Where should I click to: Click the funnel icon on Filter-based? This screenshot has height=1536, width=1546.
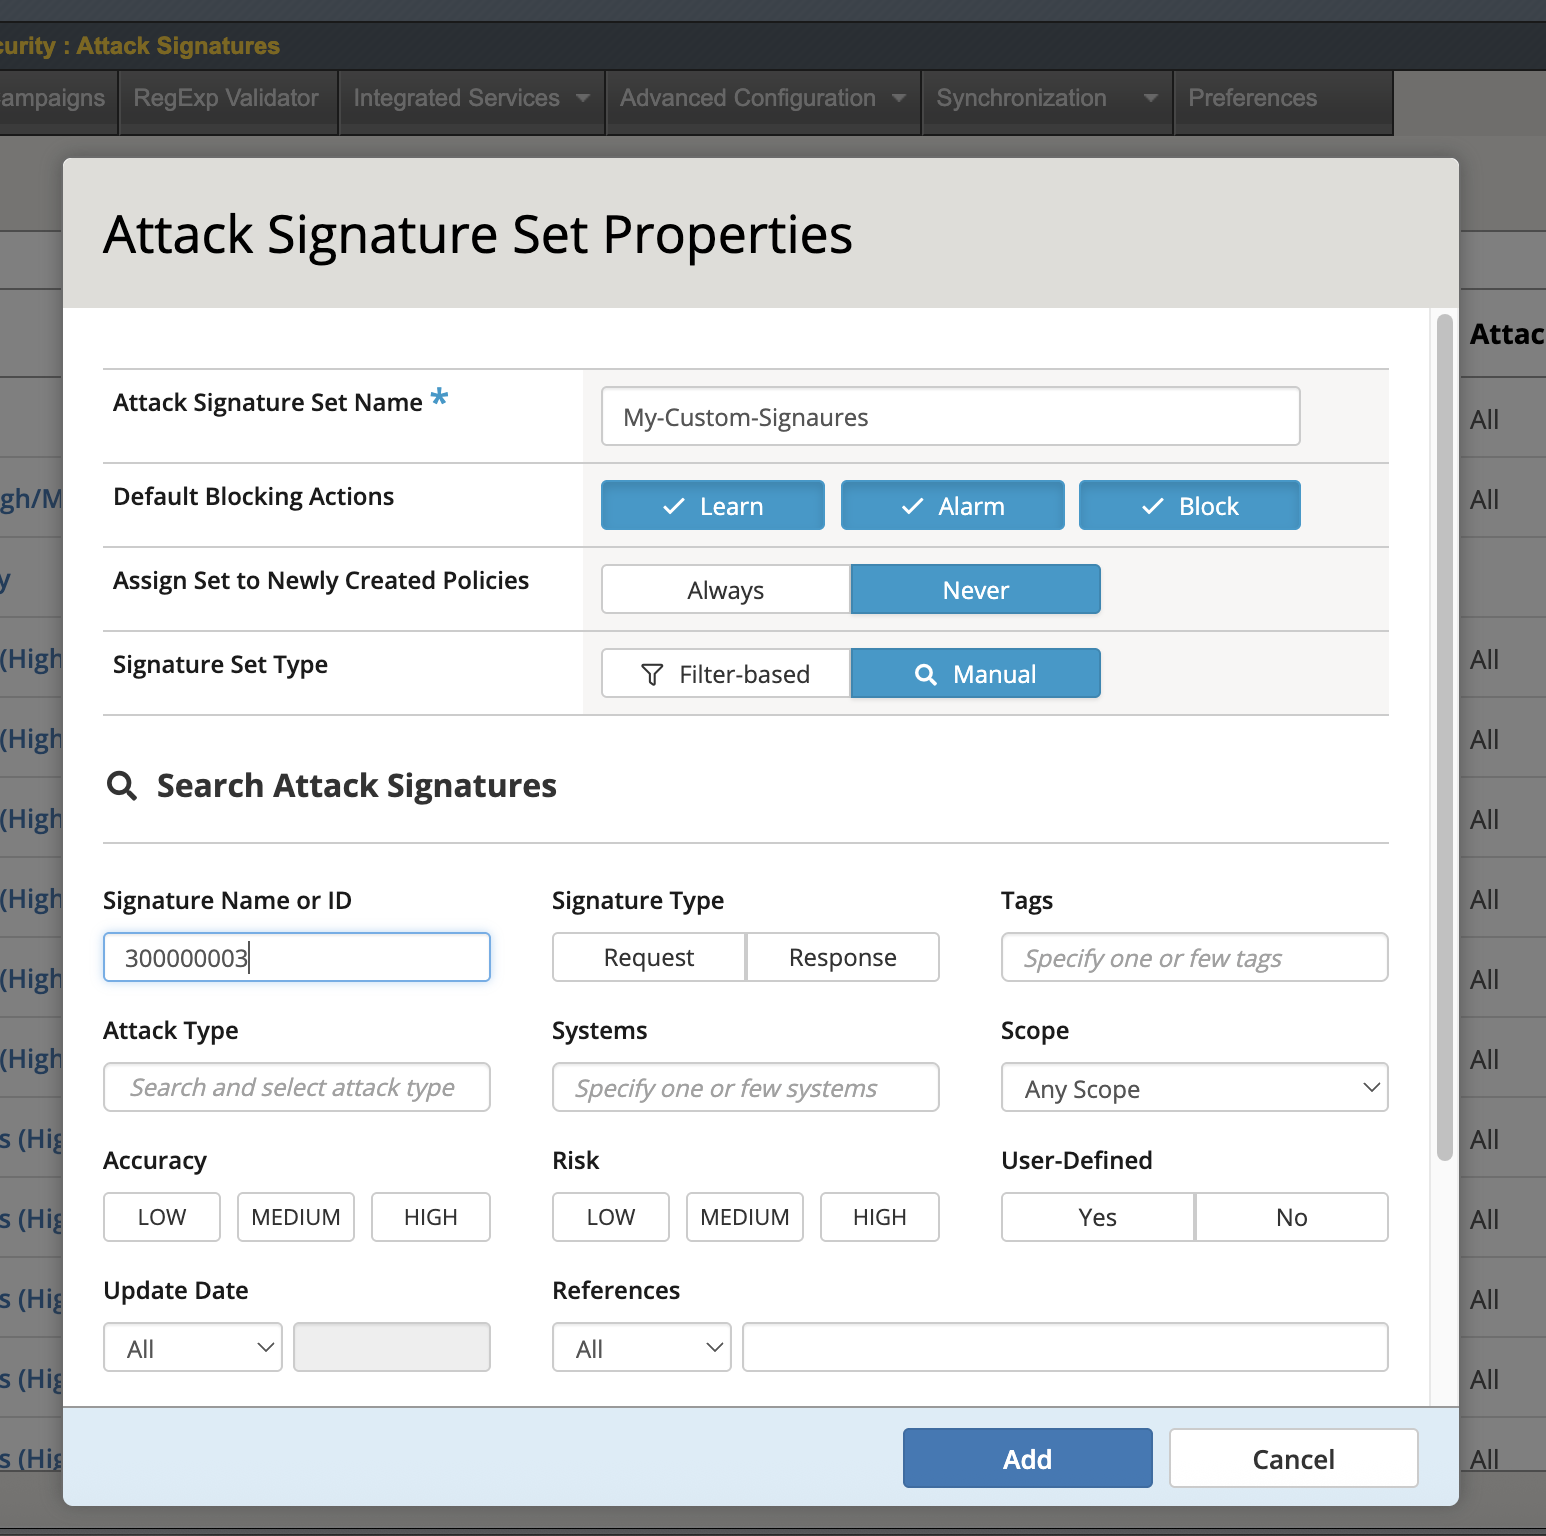tap(652, 675)
